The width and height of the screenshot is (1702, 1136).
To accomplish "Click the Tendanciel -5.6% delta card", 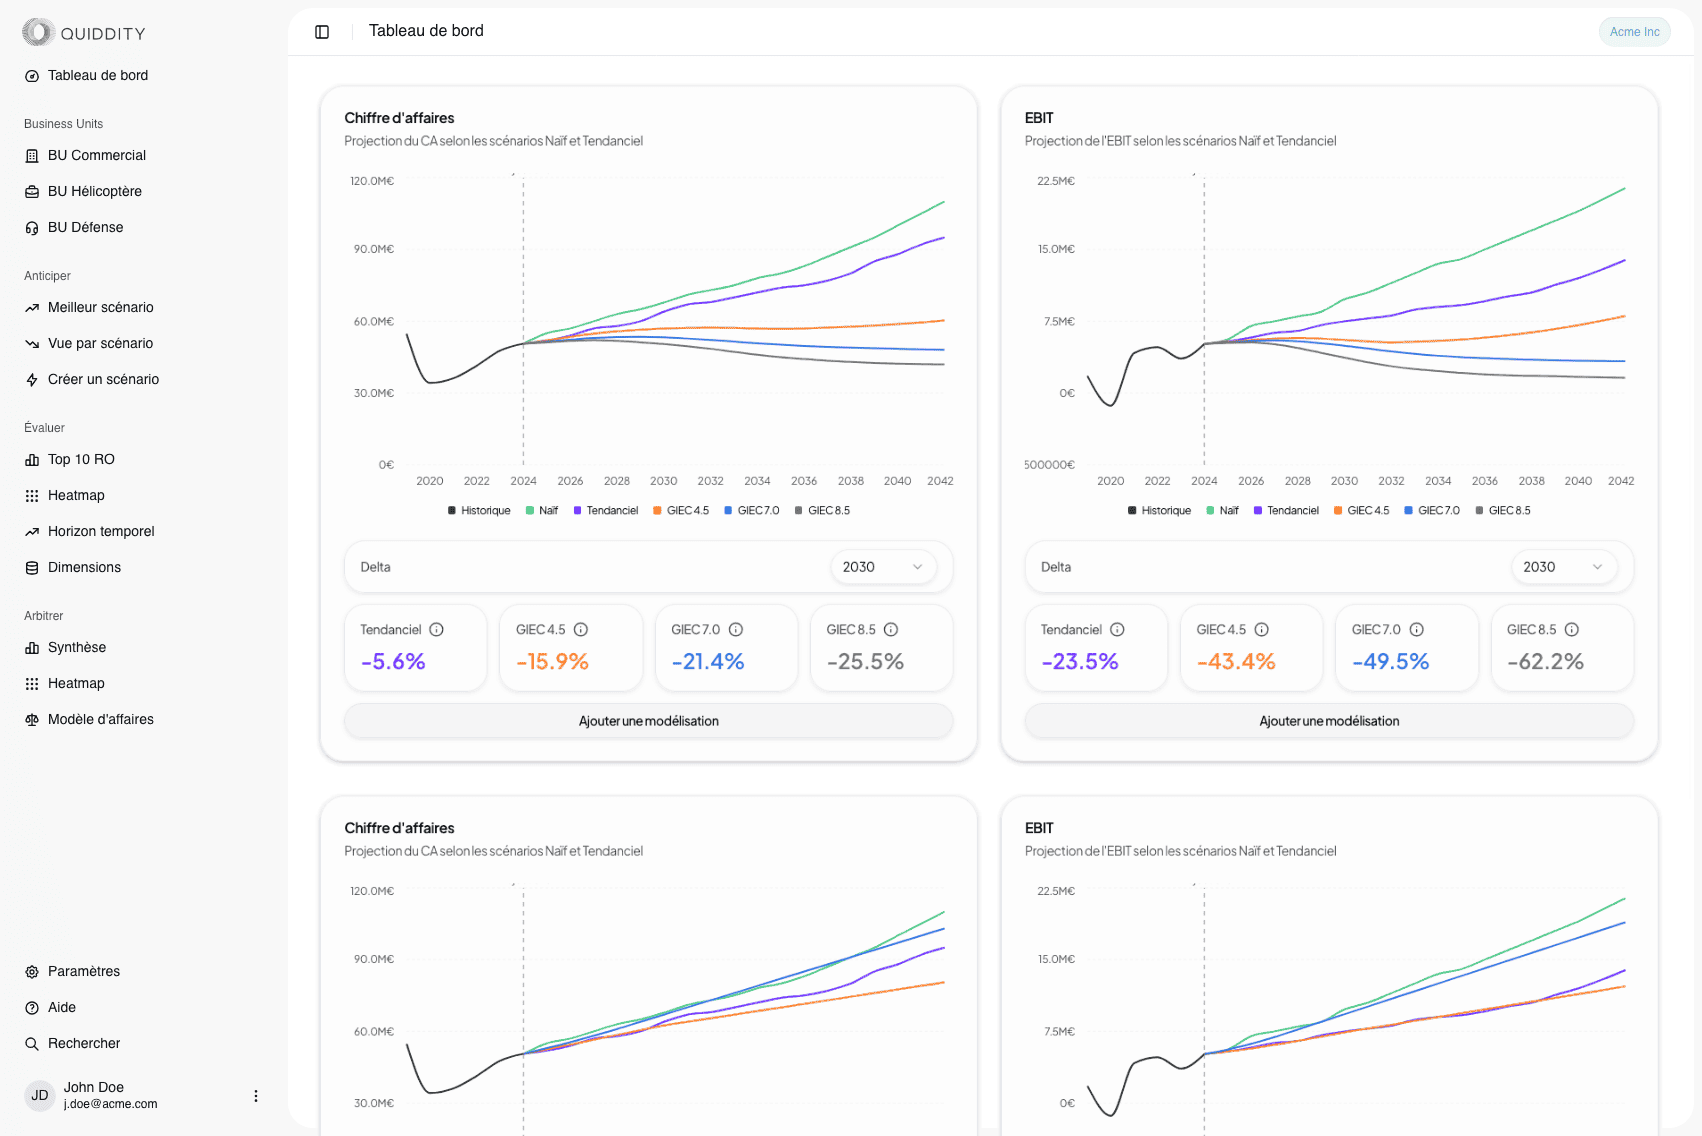I will click(x=414, y=648).
